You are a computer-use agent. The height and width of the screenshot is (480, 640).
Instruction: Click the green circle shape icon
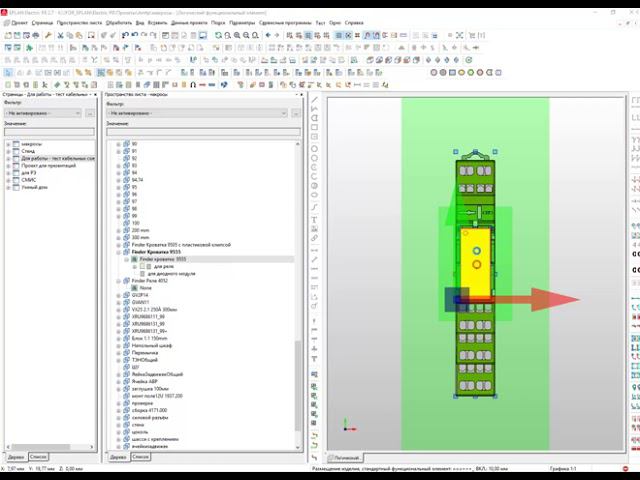click(x=471, y=73)
